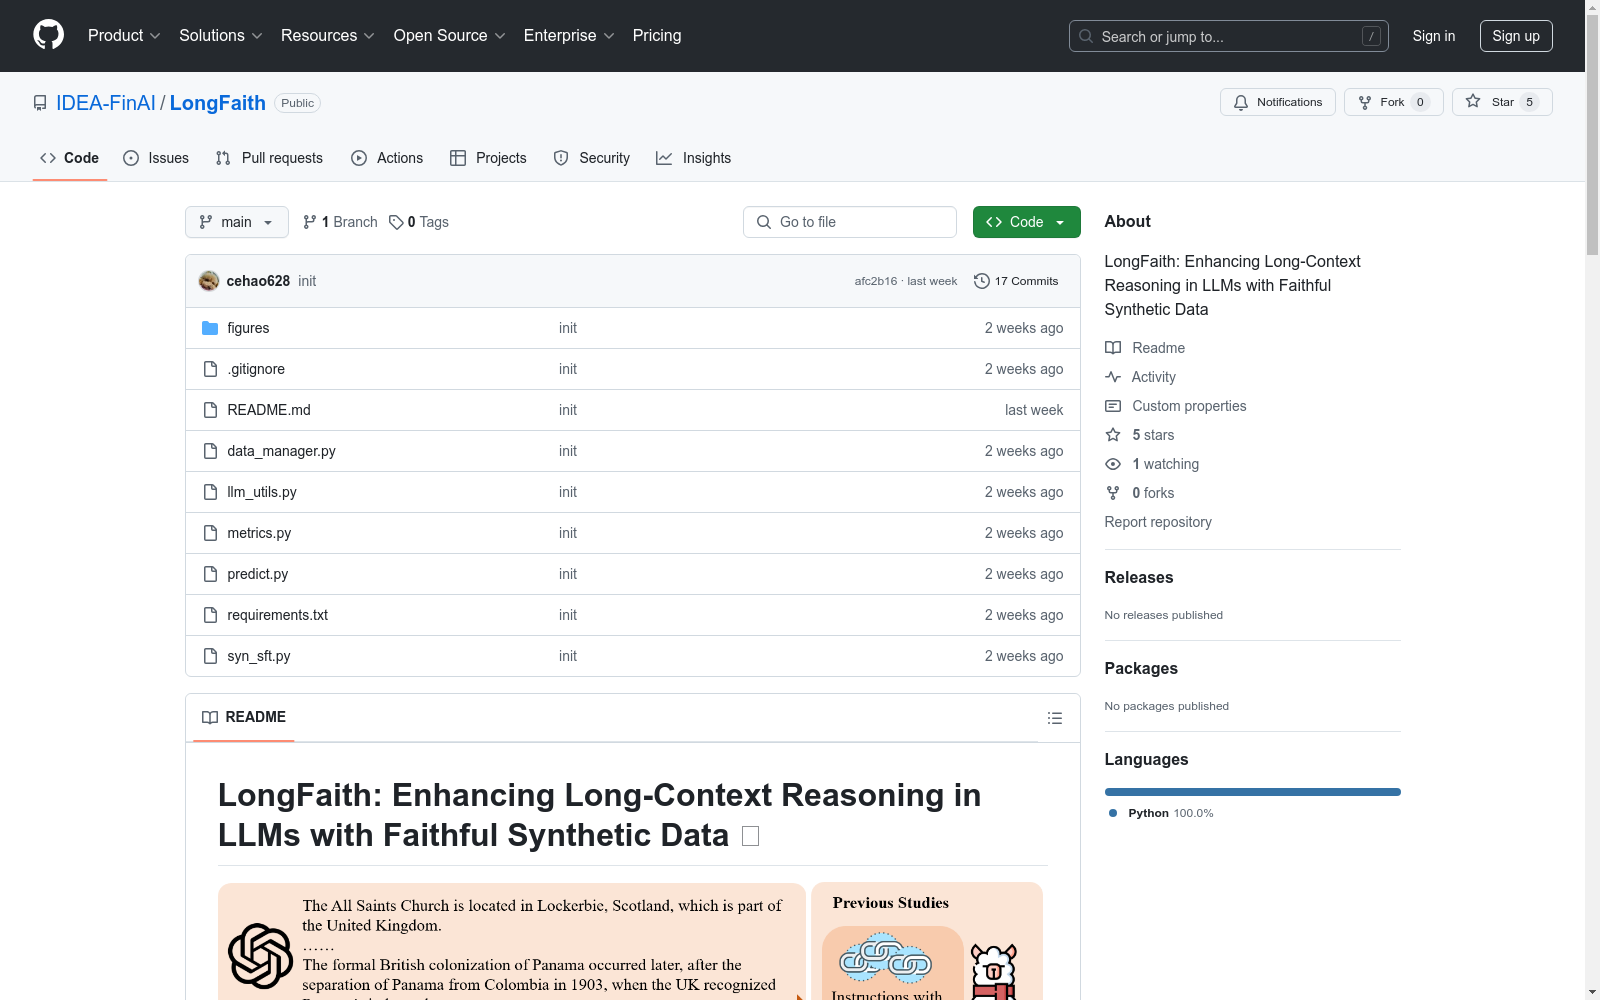The image size is (1600, 1000).
Task: Click the file icon next to syn_sft.py
Action: pos(210,656)
